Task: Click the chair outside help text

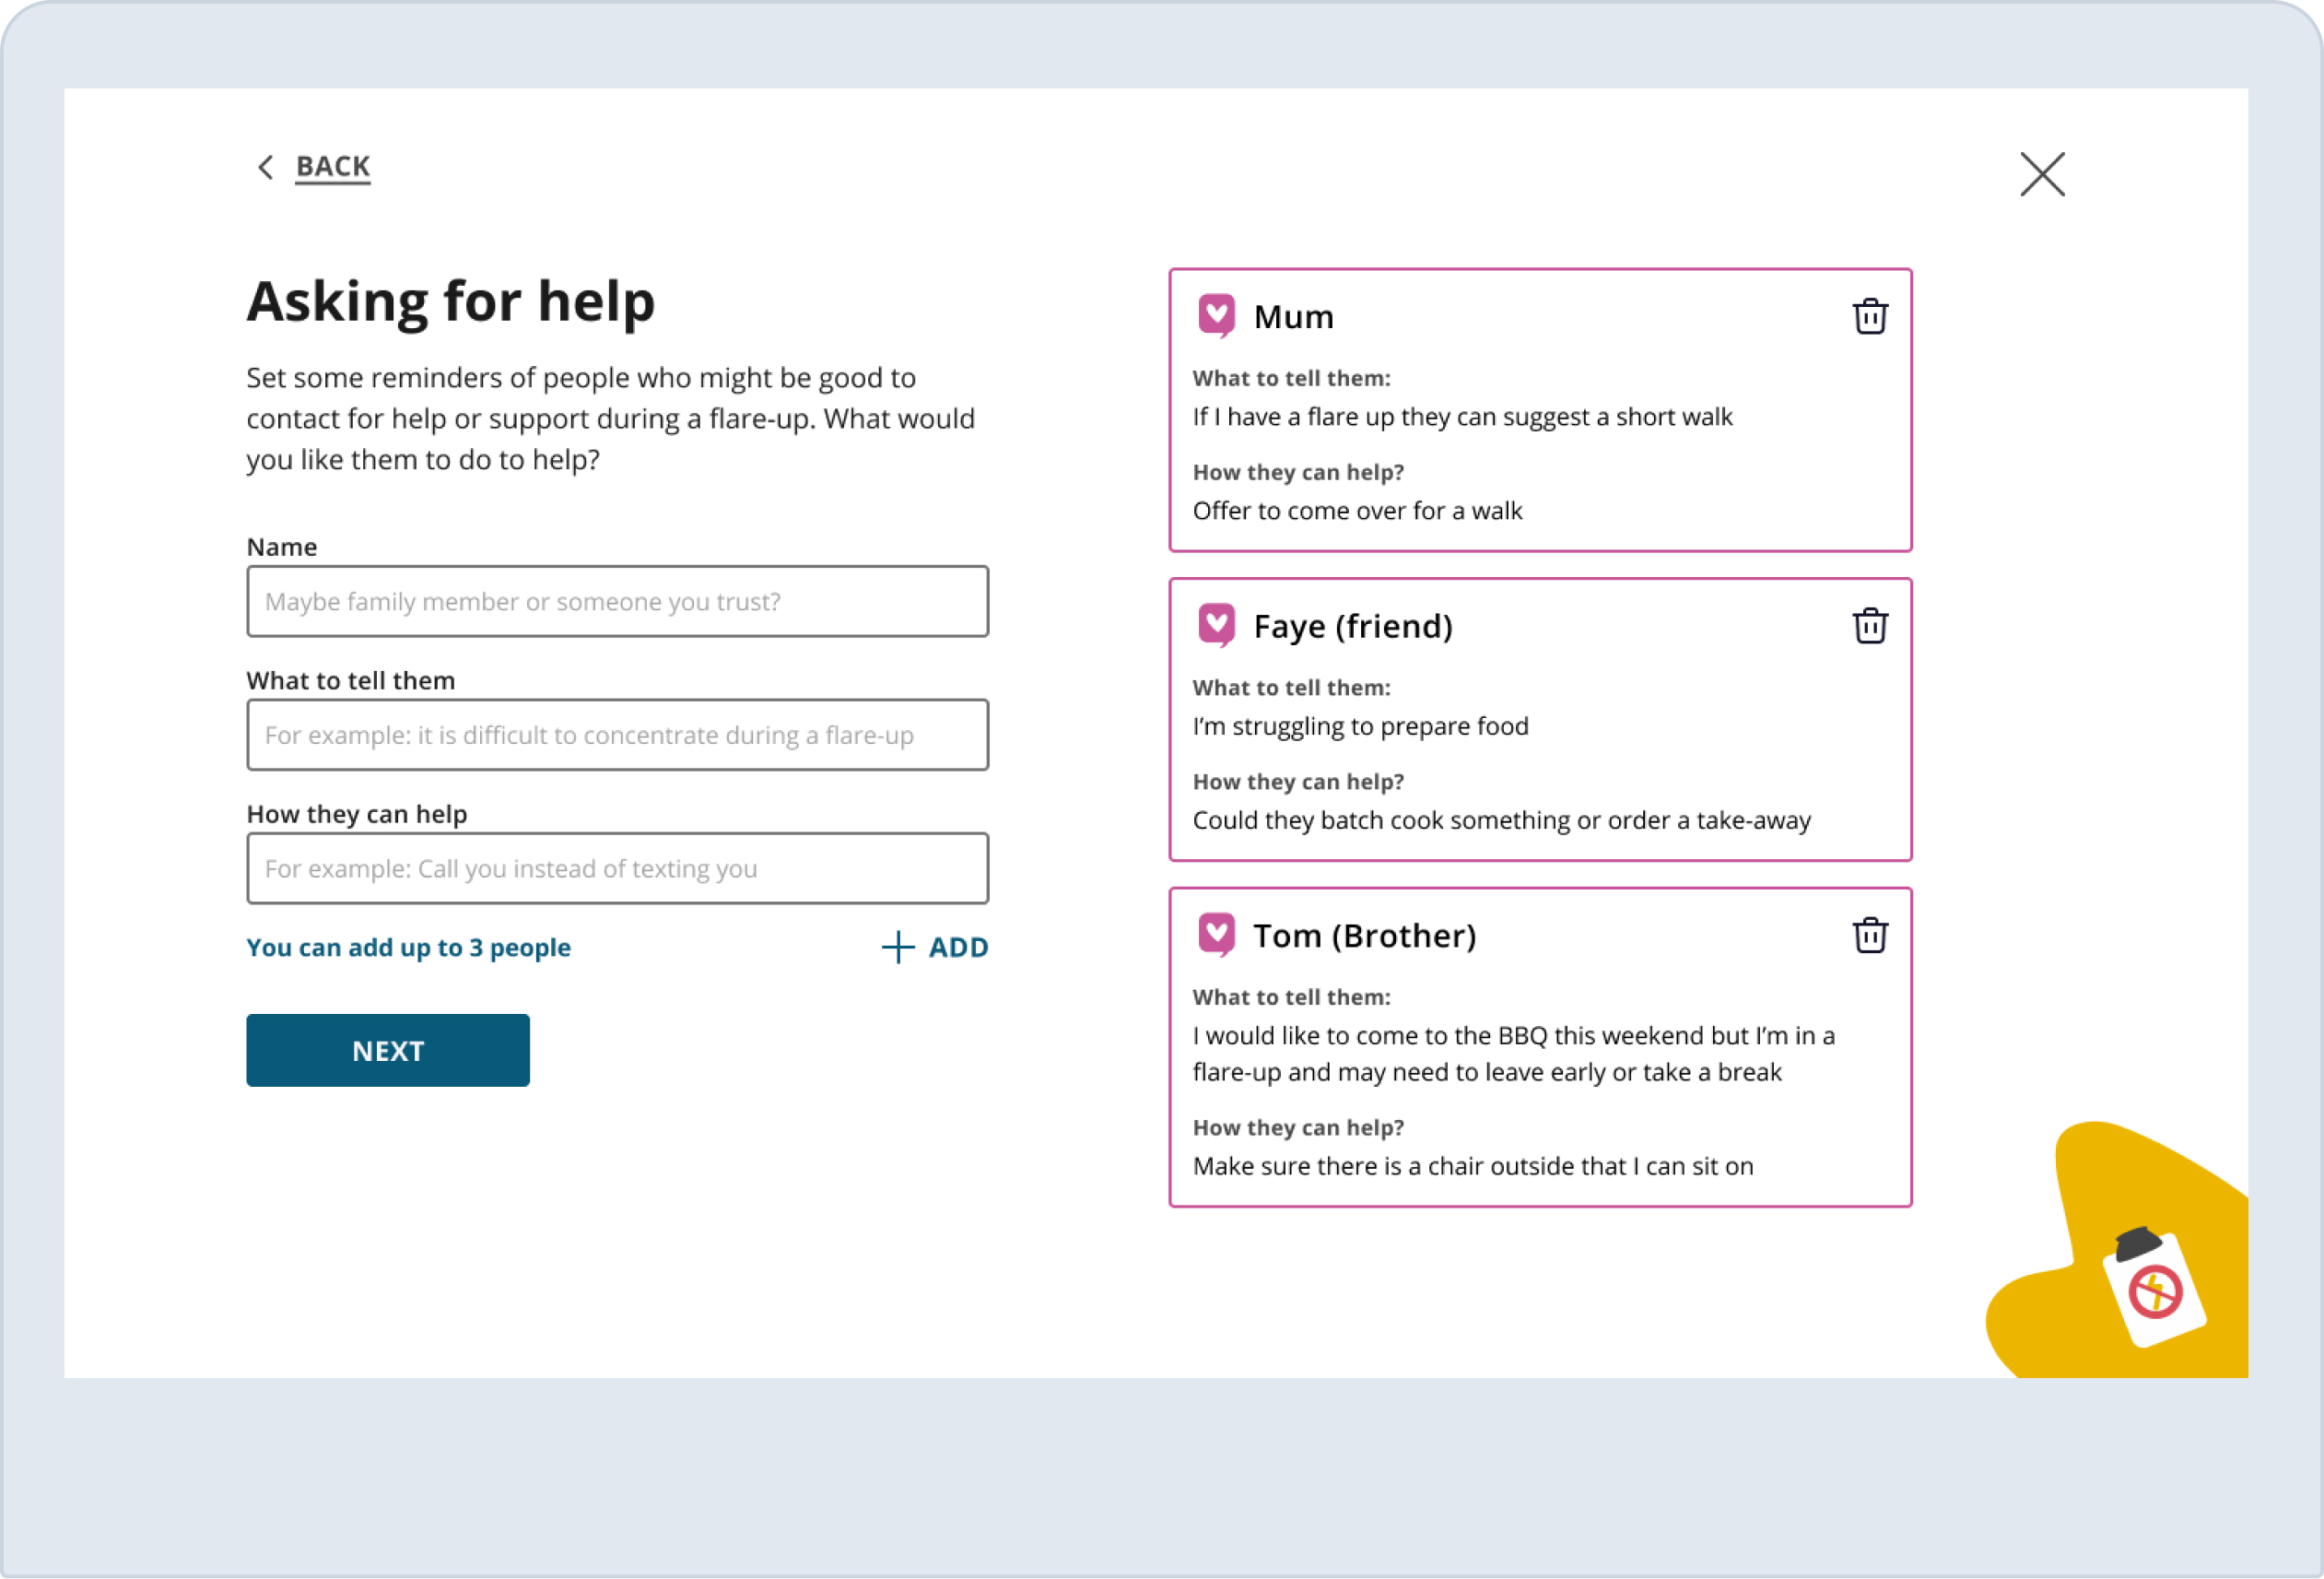Action: [1472, 1166]
